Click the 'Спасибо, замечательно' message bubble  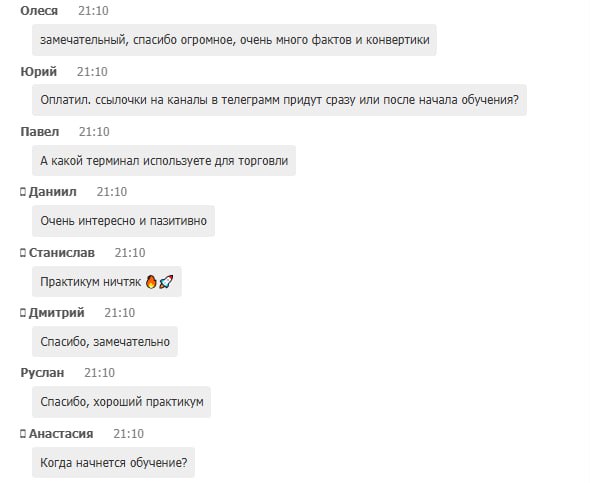[105, 342]
